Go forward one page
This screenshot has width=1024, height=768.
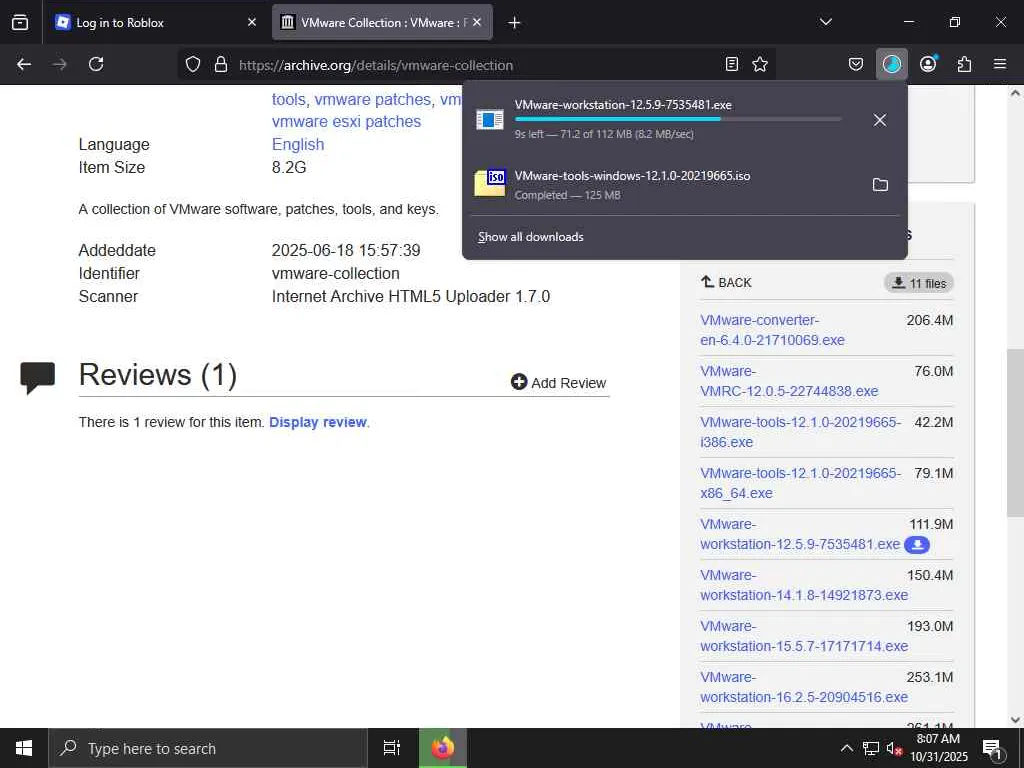pos(59,64)
